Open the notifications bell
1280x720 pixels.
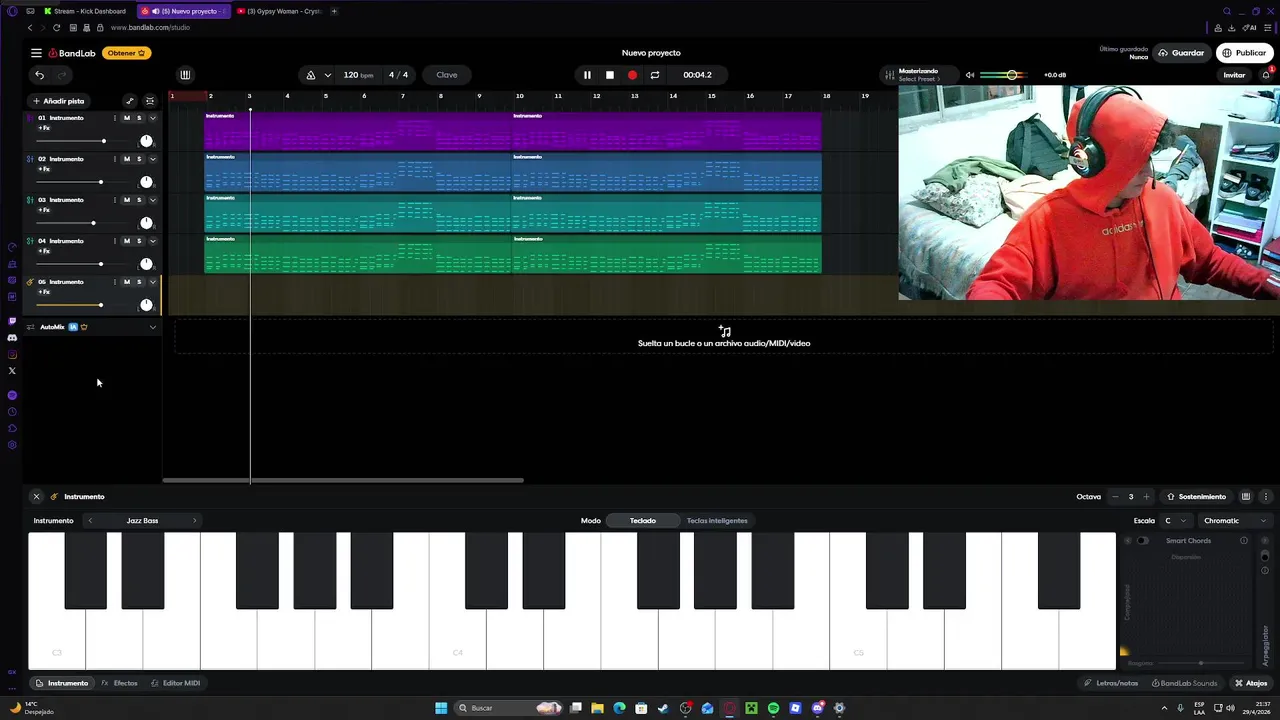click(x=1266, y=75)
